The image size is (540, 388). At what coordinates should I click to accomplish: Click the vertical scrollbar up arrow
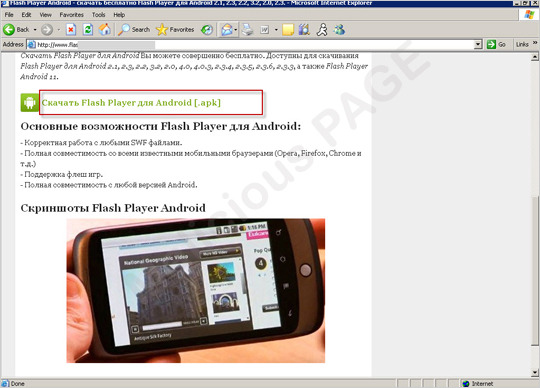pos(534,57)
